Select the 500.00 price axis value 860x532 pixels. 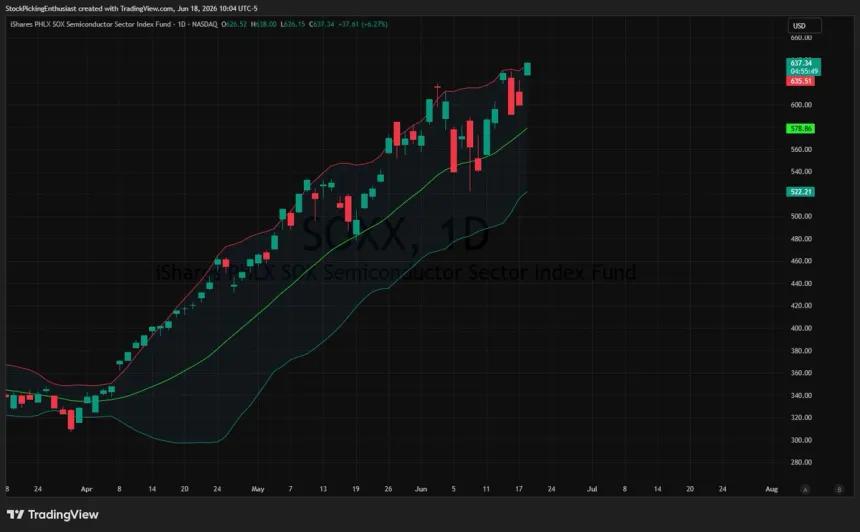pyautogui.click(x=801, y=216)
